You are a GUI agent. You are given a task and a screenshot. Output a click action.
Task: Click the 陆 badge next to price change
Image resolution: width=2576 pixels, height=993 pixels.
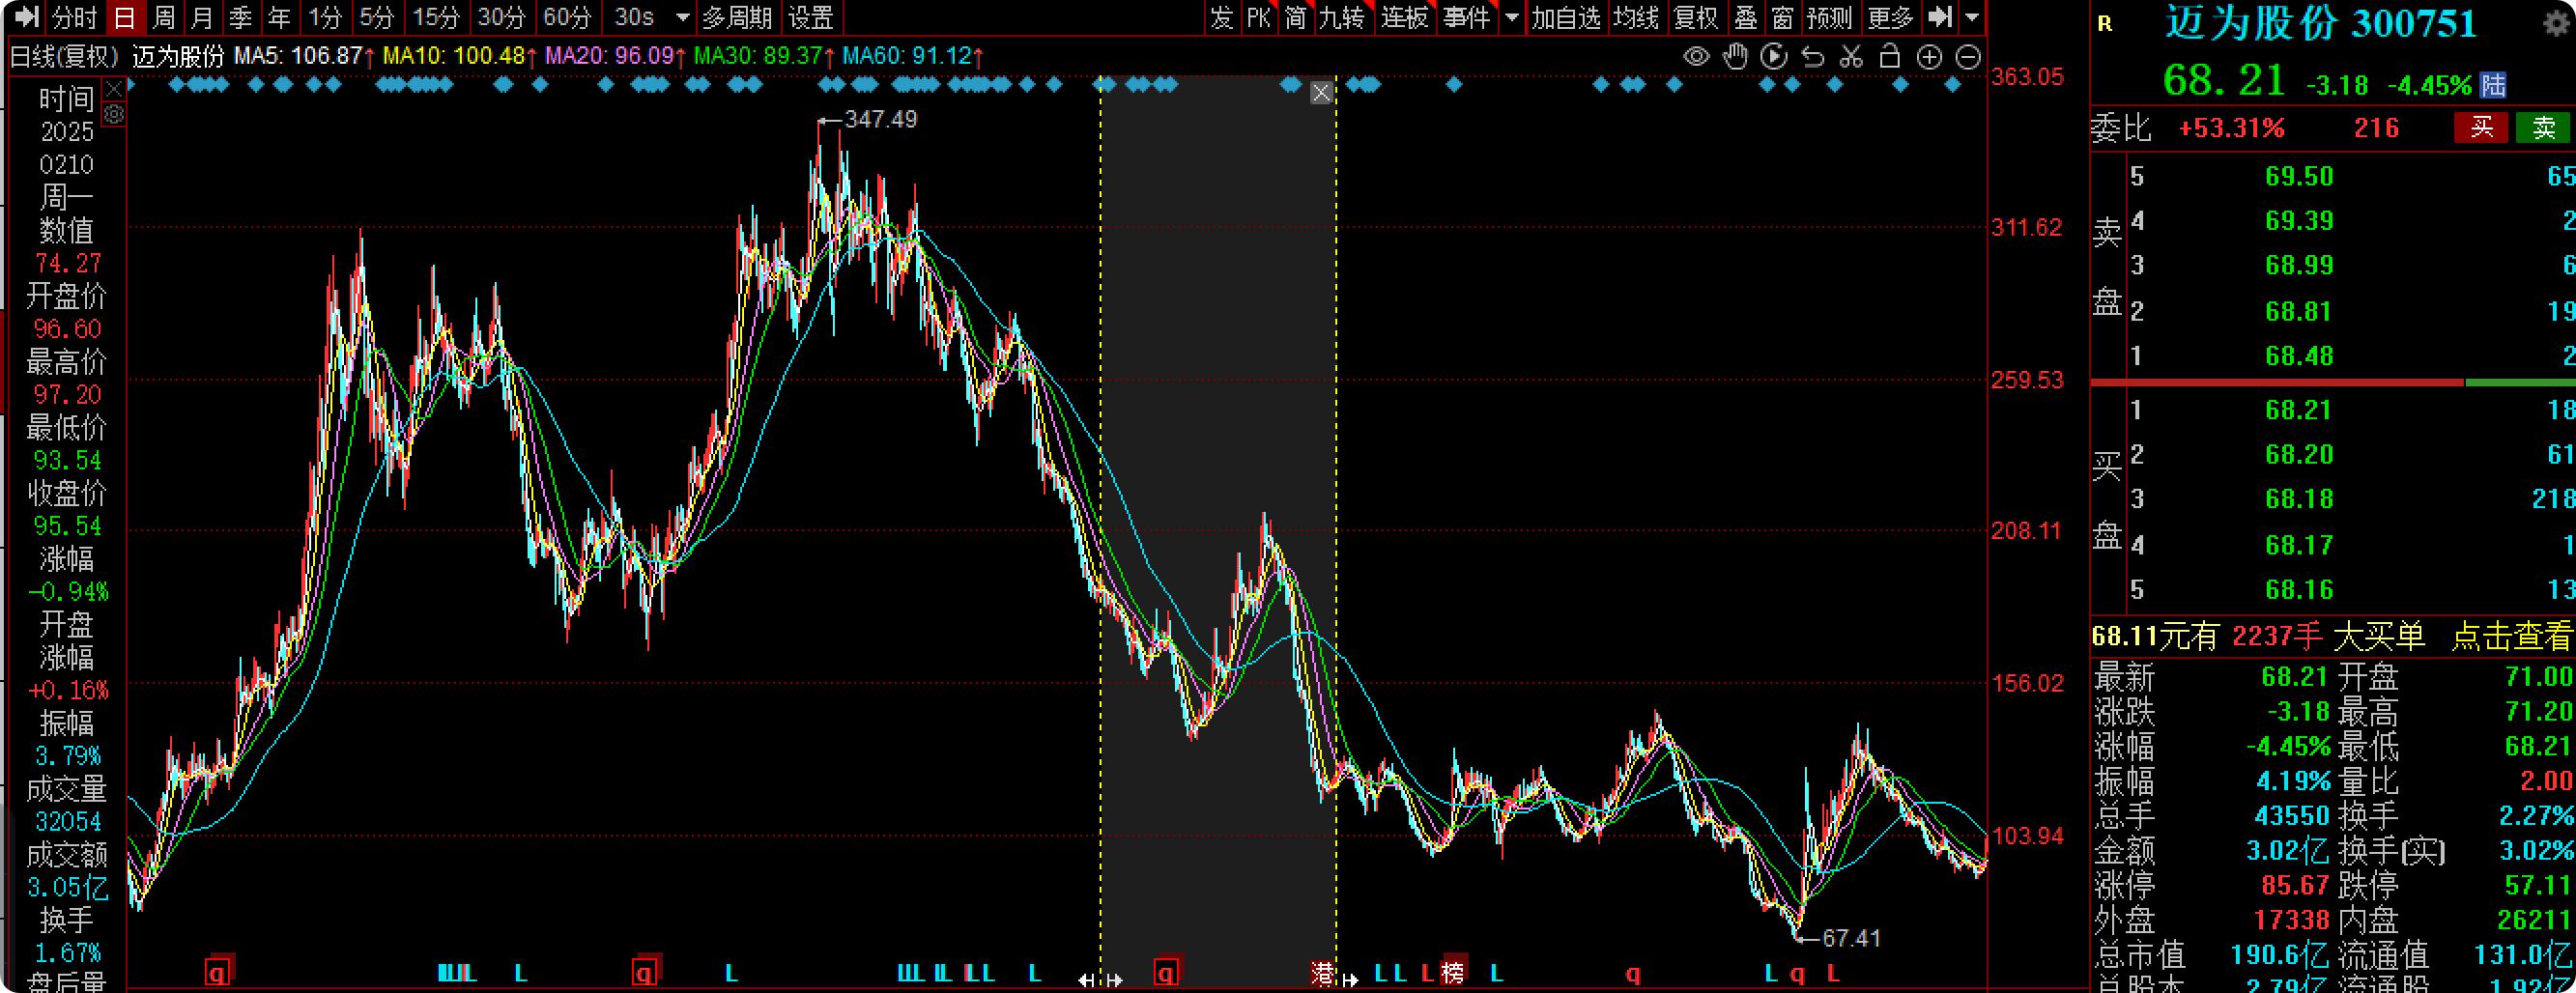[x=2494, y=85]
